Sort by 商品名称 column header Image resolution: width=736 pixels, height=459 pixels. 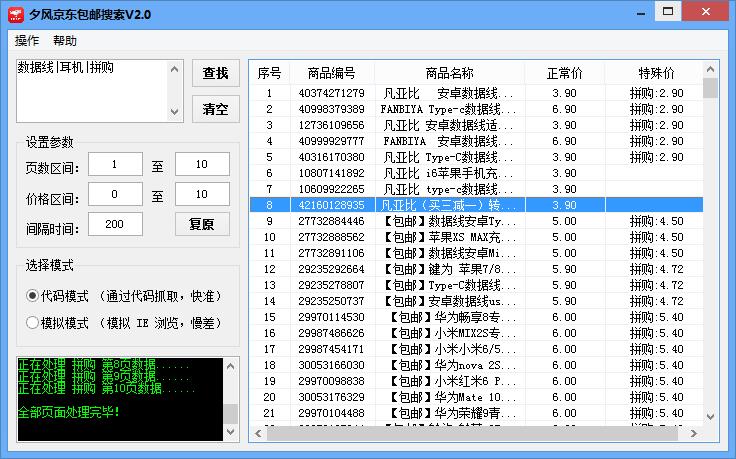coord(449,73)
